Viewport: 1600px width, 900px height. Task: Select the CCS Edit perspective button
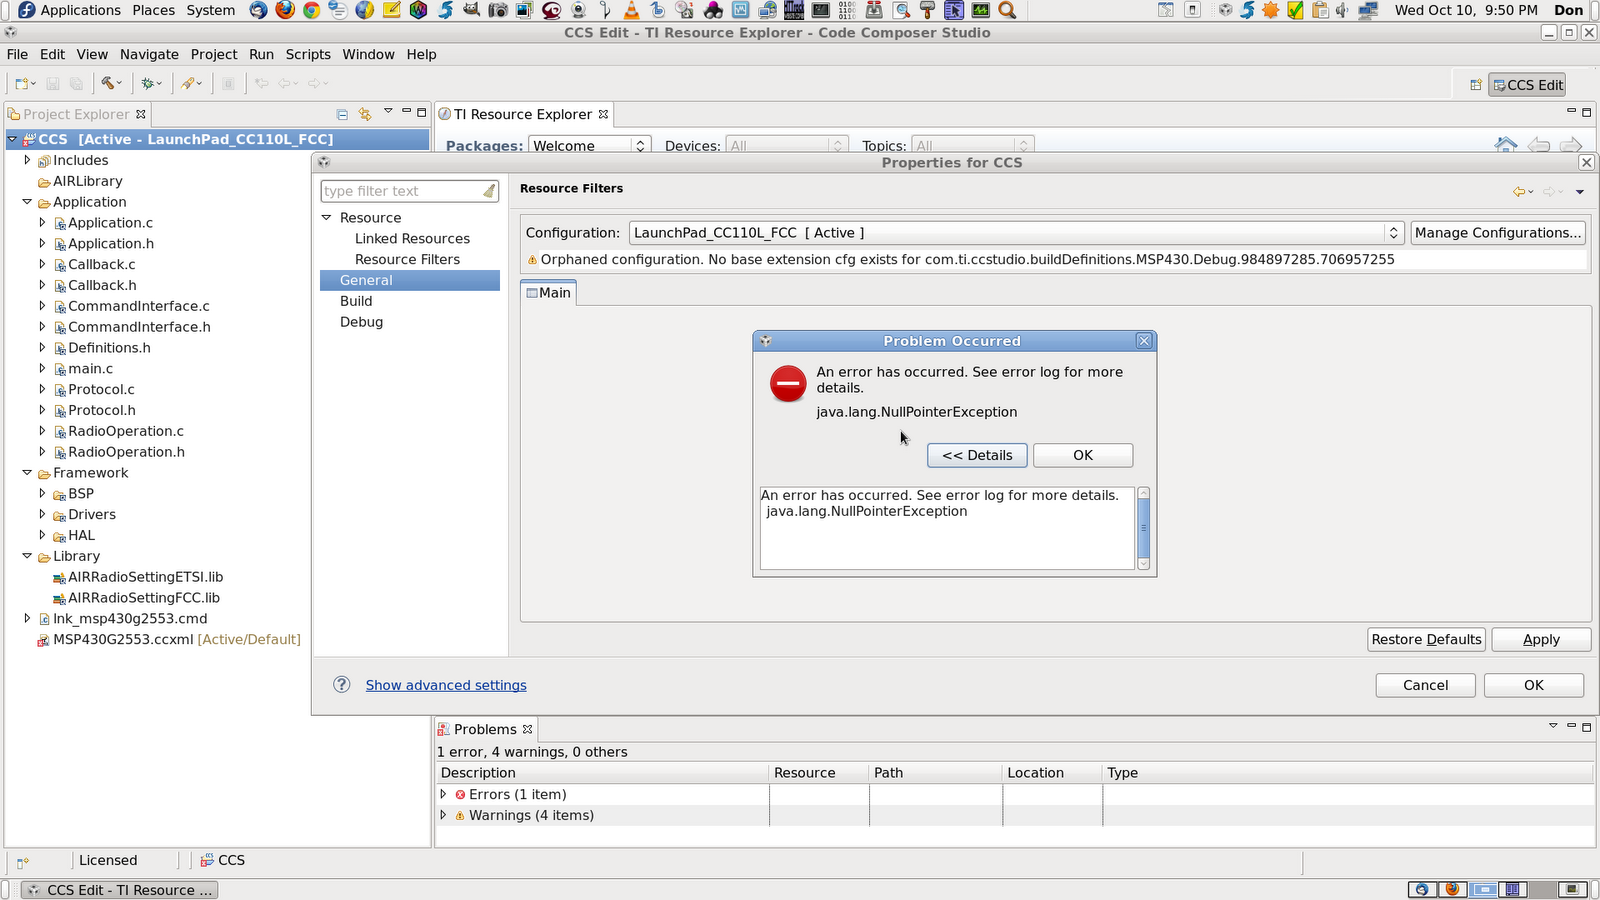pos(1527,85)
